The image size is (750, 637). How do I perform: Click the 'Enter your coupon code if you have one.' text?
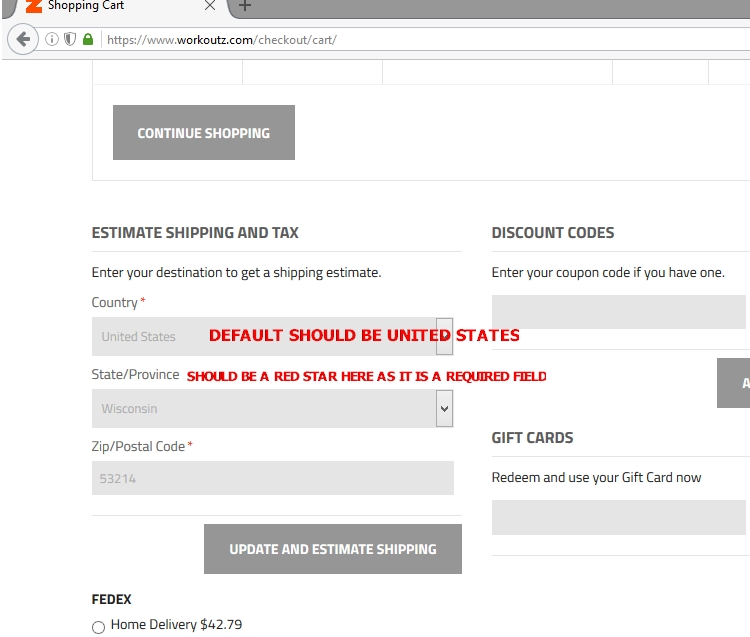608,273
